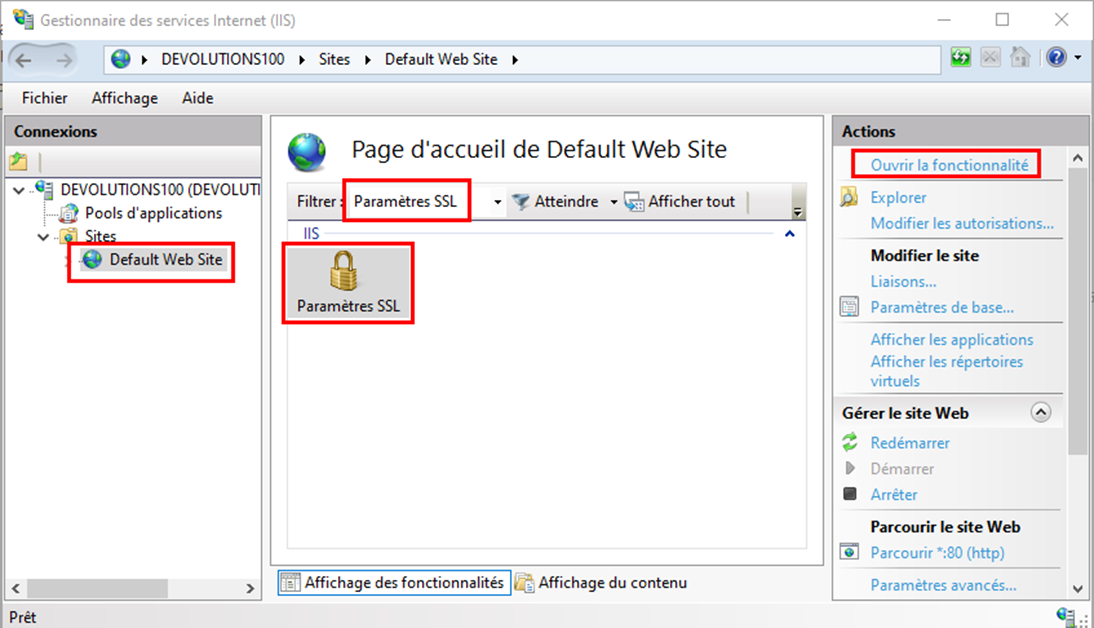This screenshot has height=628, width=1094.
Task: Collapse the Sites node in the tree
Action: point(42,236)
